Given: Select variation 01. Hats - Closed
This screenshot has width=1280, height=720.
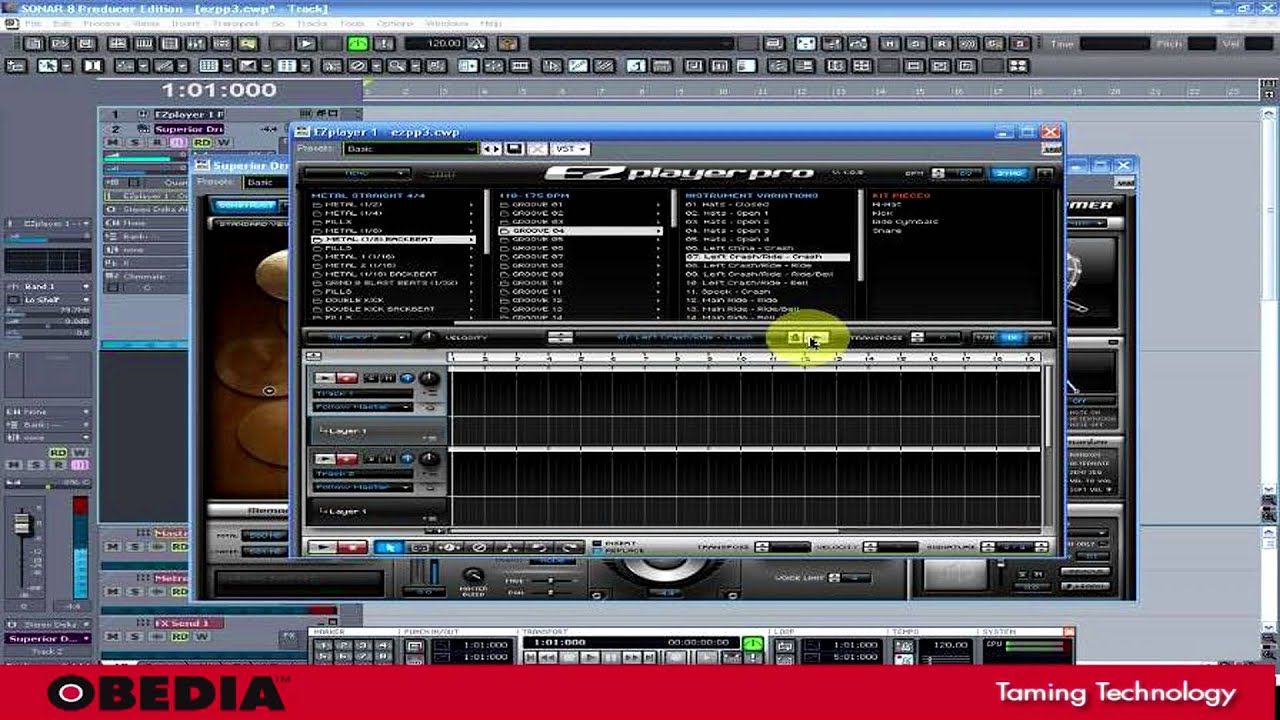Looking at the screenshot, I should [x=767, y=204].
